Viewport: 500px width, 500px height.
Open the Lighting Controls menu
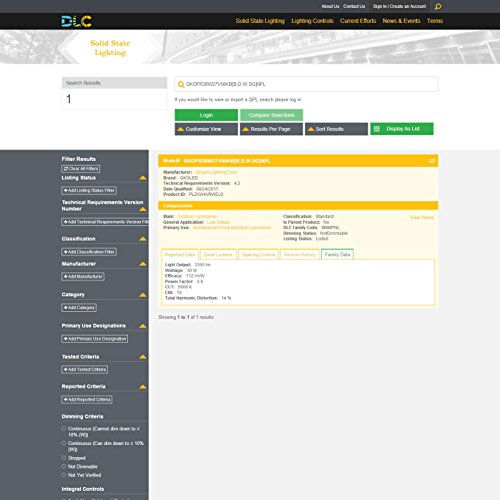[x=312, y=21]
